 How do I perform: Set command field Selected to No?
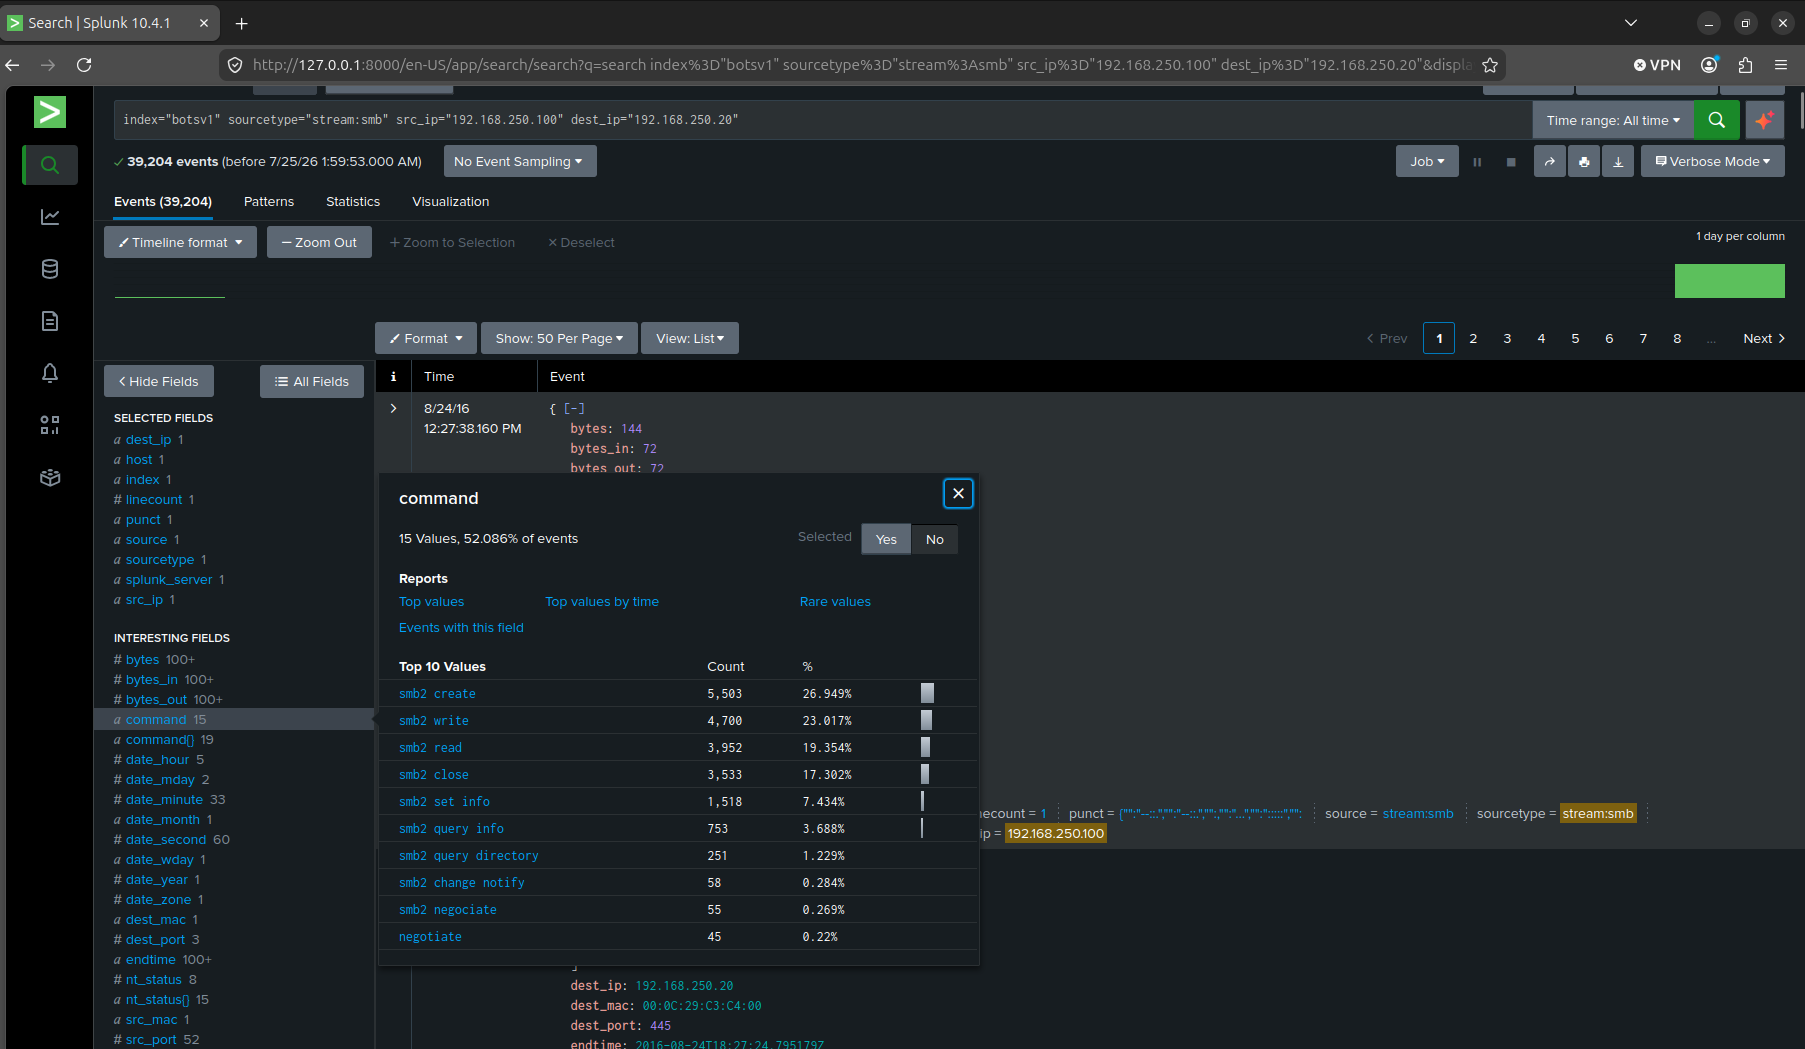point(935,539)
